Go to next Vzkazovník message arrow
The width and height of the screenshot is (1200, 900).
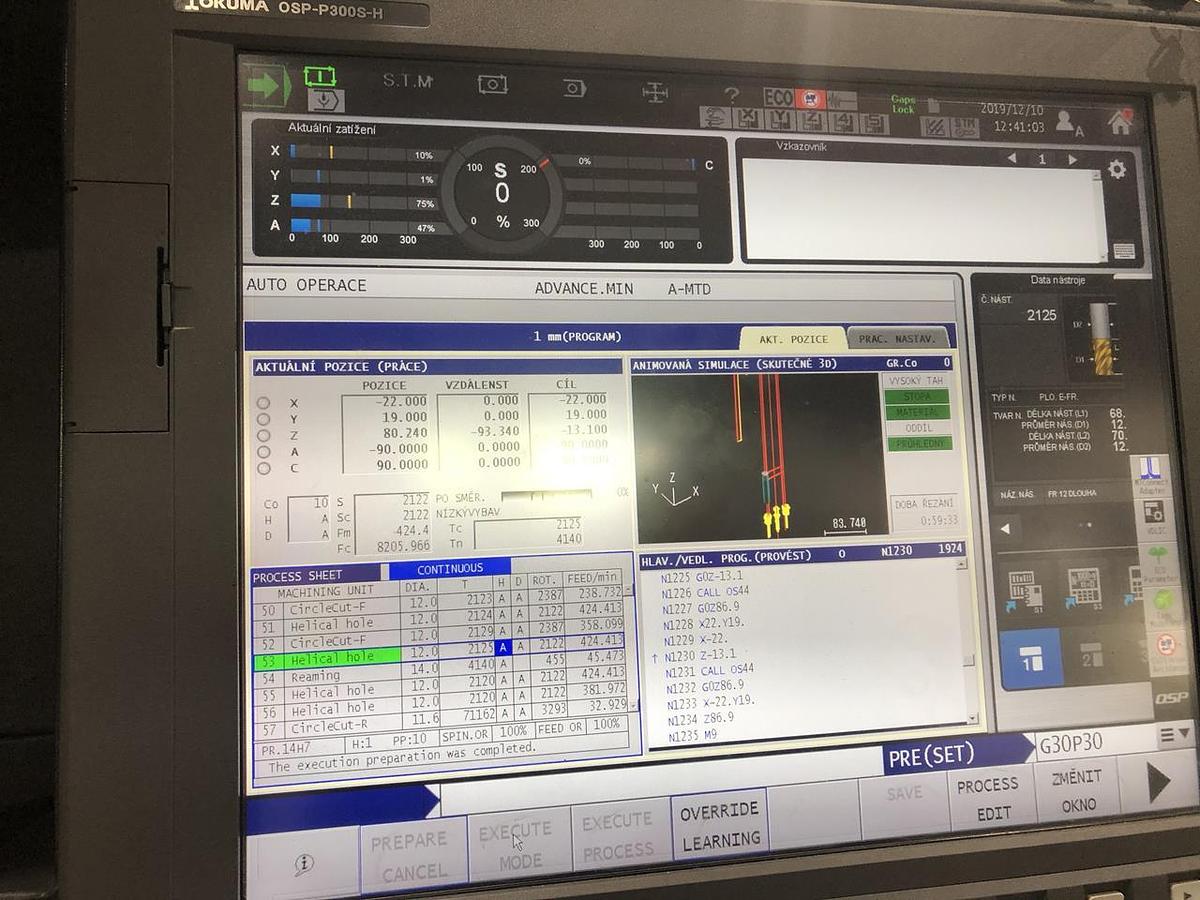tap(1073, 159)
